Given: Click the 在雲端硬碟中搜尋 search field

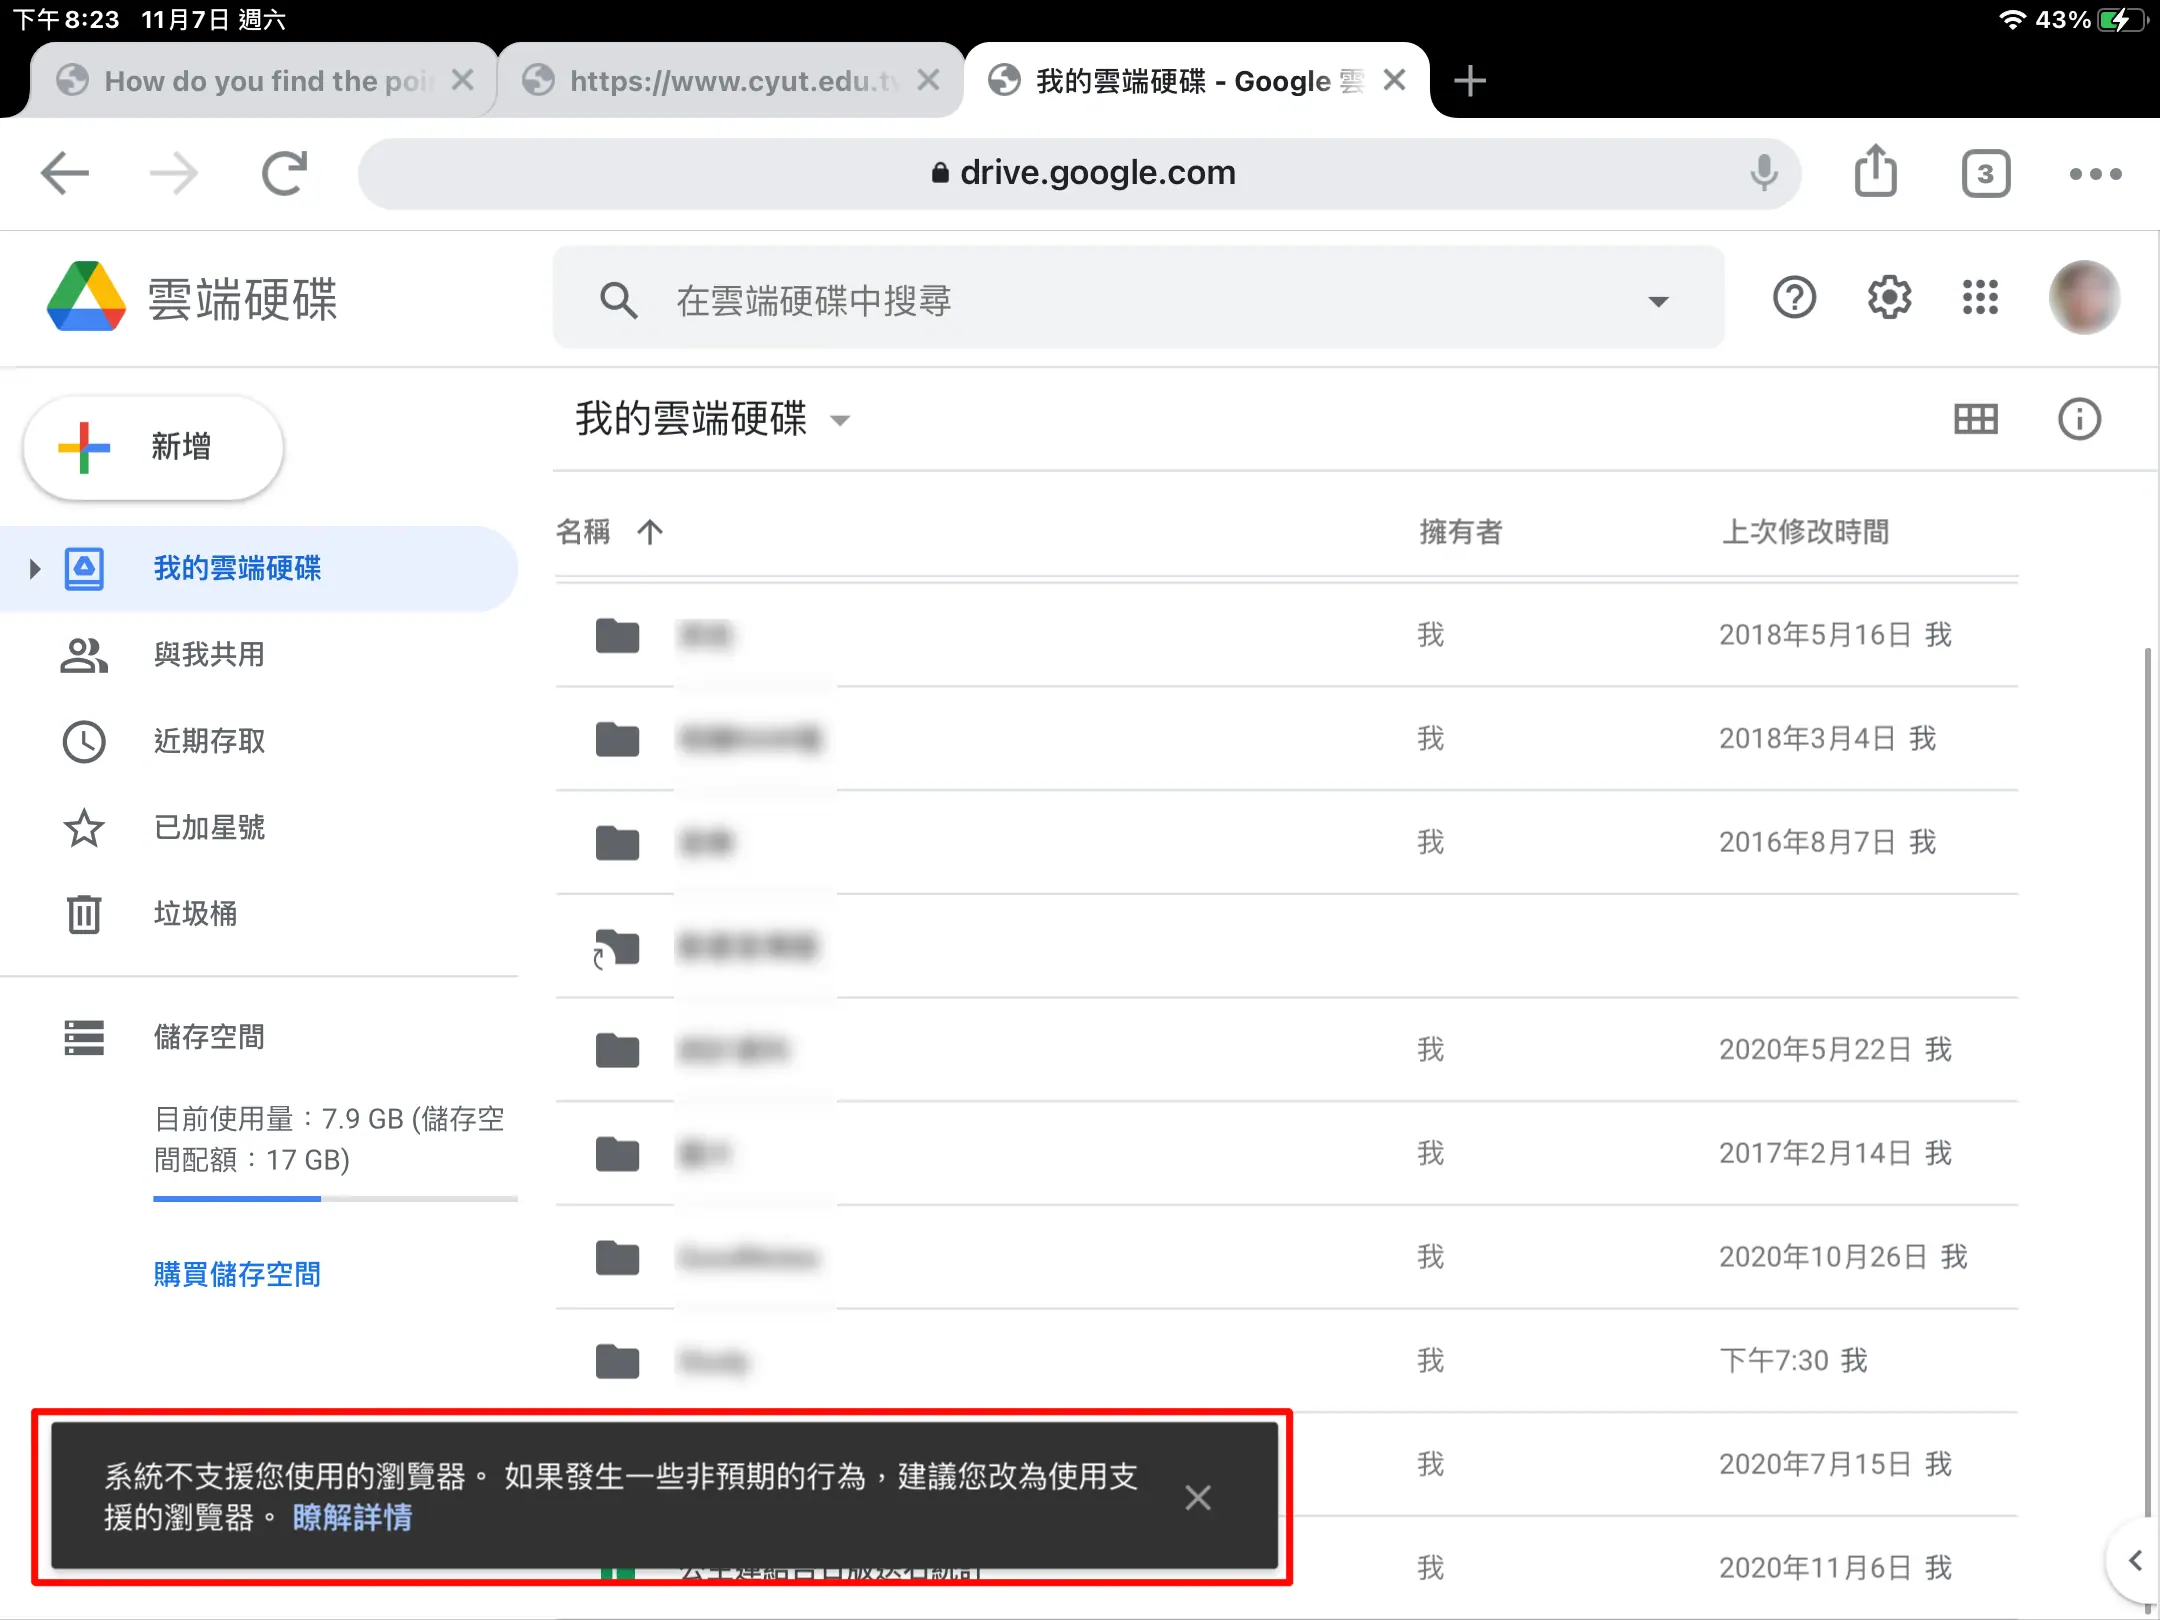Looking at the screenshot, I should 1139,299.
